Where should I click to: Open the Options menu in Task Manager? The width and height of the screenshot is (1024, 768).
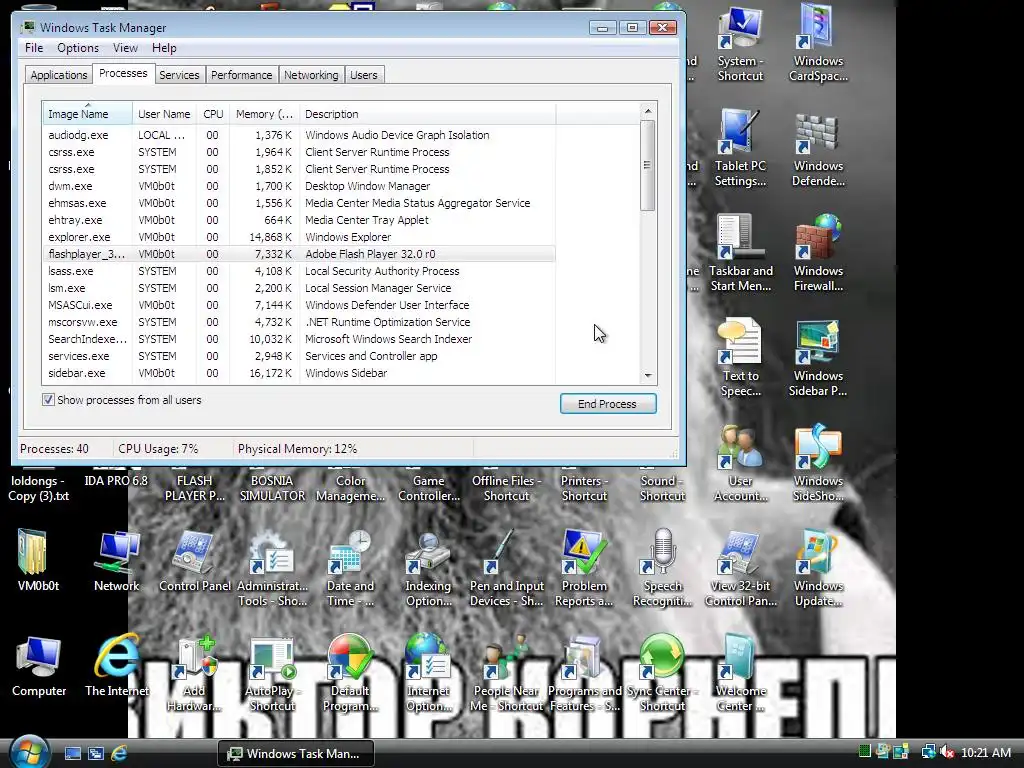pos(78,48)
